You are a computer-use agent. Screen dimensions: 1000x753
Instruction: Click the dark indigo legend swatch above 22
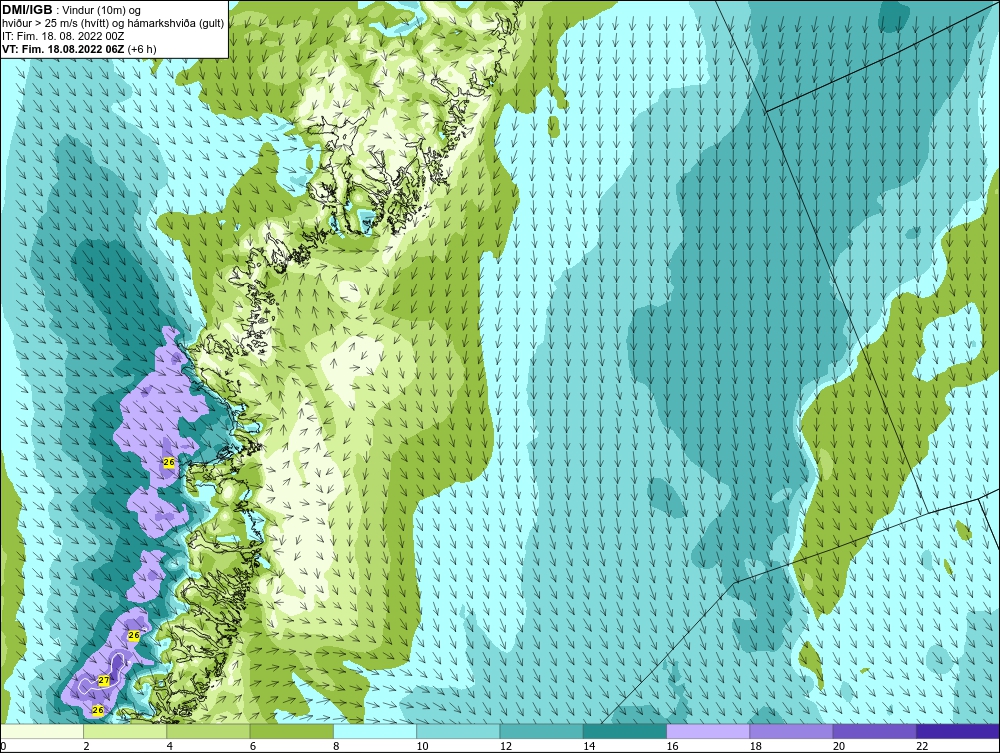click(957, 731)
